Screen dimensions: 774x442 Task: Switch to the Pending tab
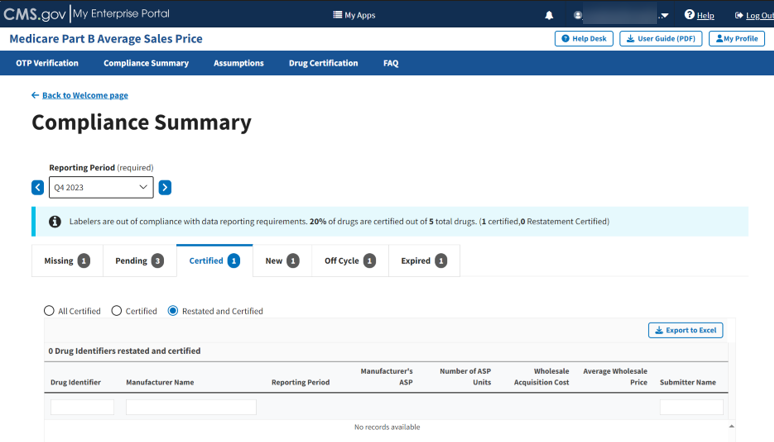point(140,261)
